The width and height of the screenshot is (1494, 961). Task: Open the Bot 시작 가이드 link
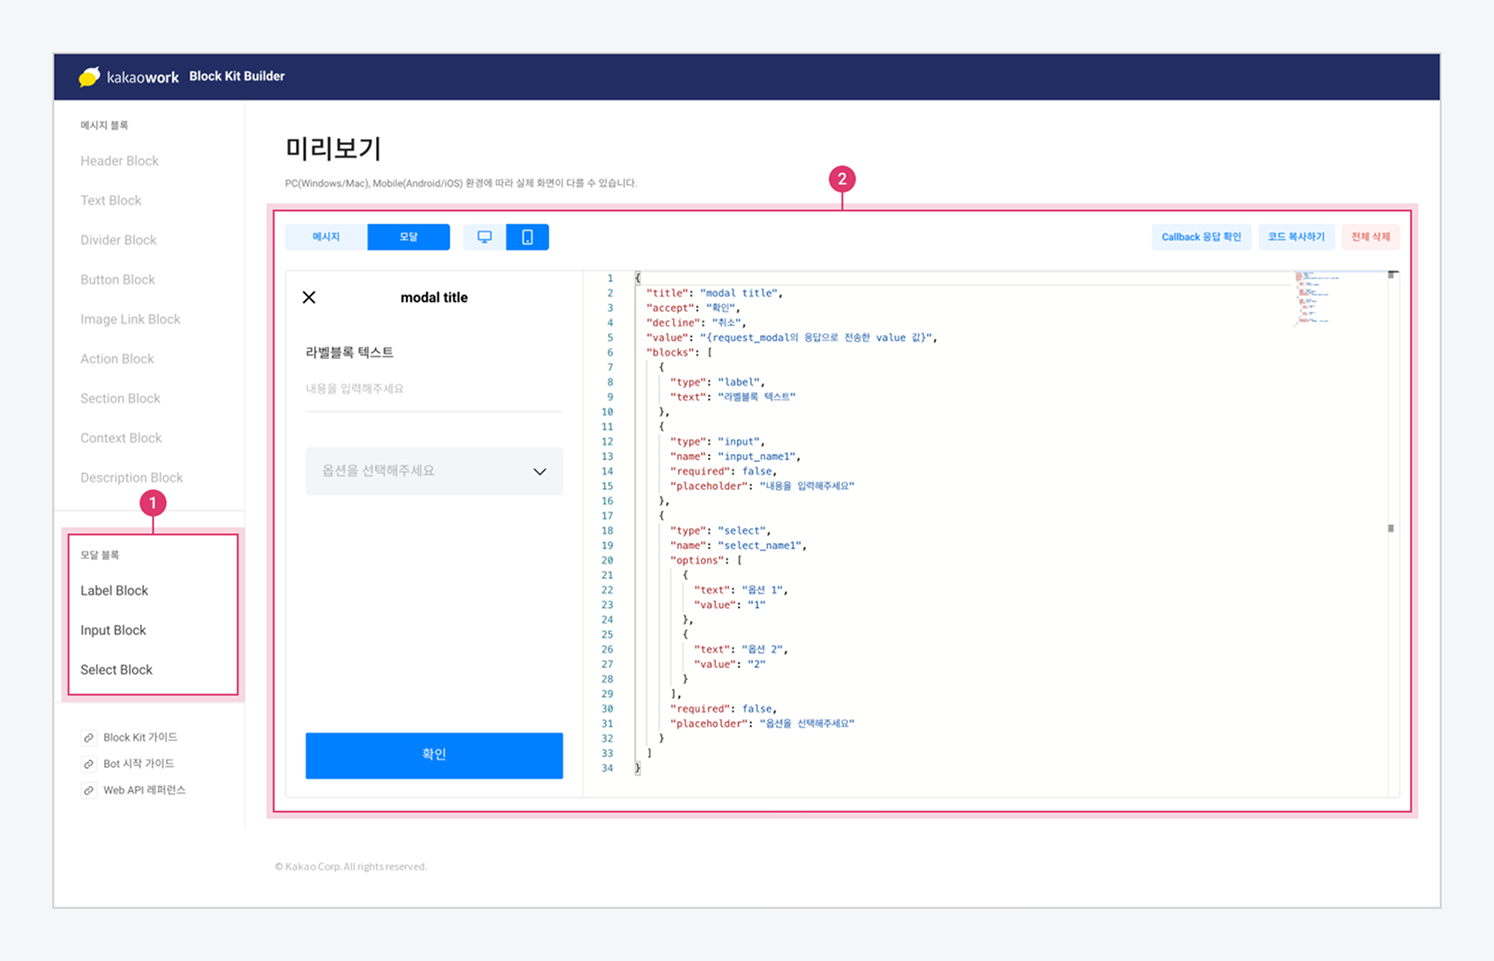(x=138, y=764)
